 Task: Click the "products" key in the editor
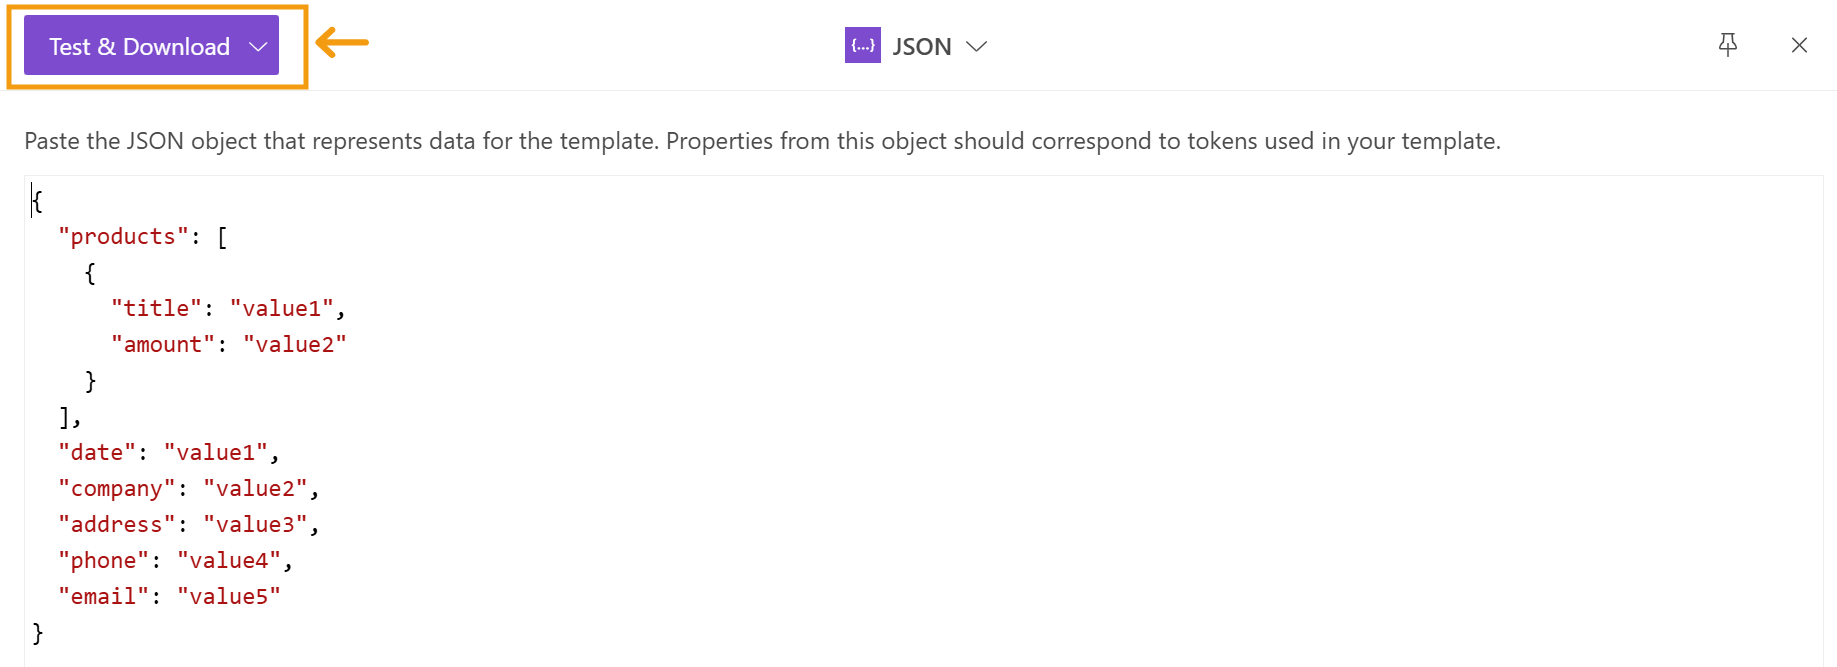(x=123, y=237)
